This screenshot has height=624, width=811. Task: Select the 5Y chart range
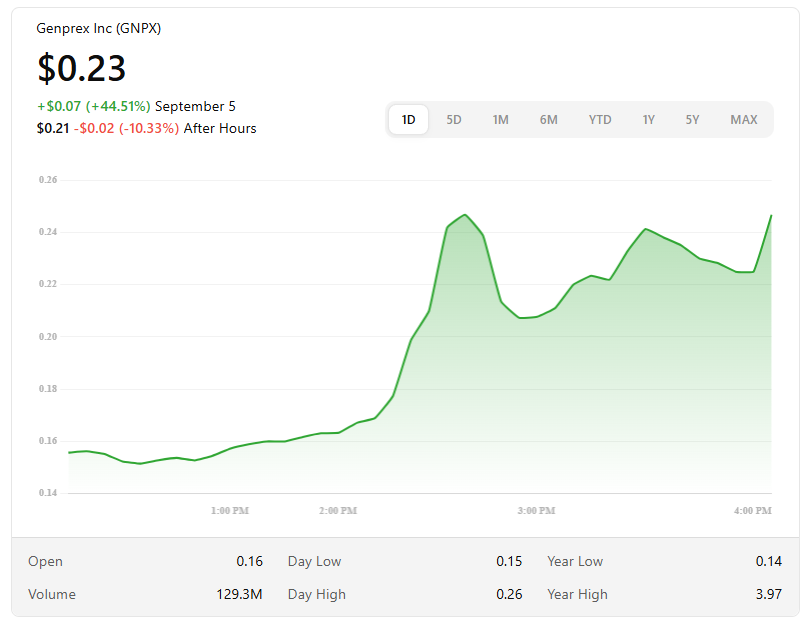[693, 120]
